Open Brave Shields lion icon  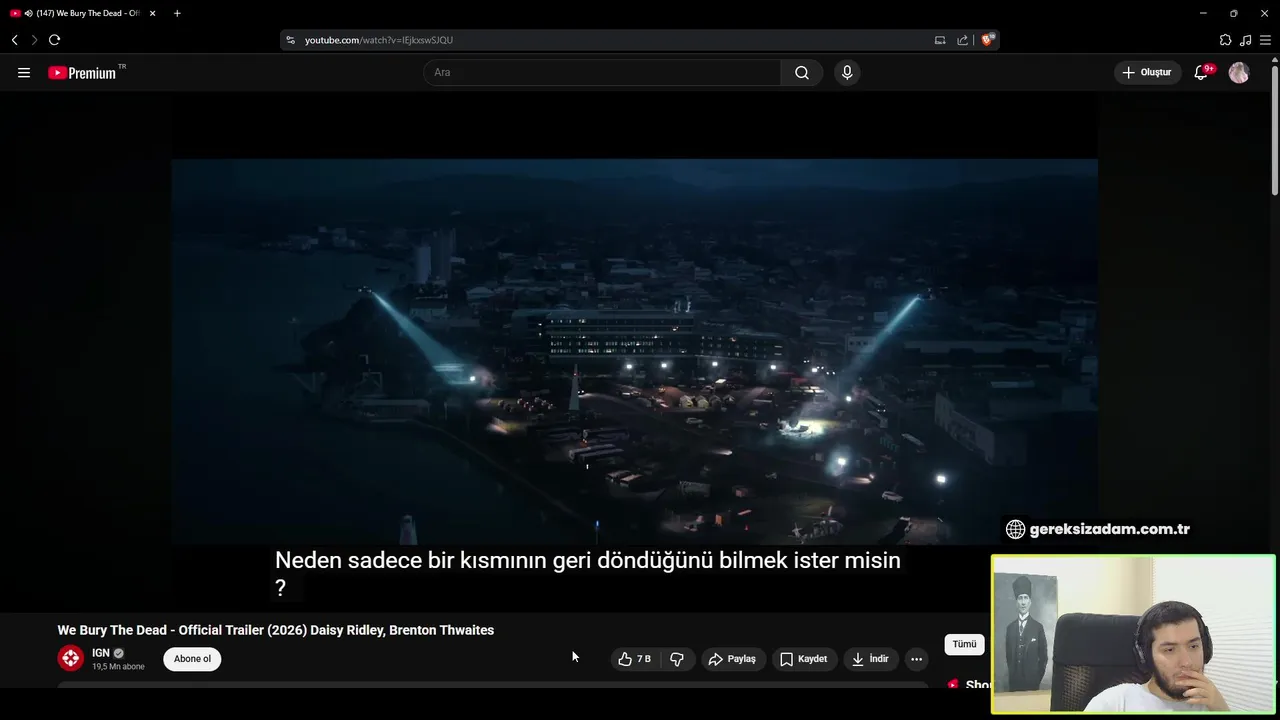(988, 40)
